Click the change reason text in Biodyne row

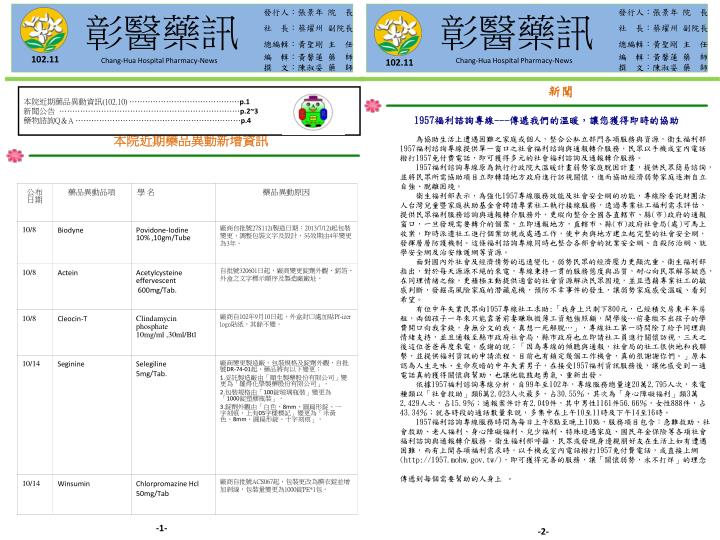point(286,235)
